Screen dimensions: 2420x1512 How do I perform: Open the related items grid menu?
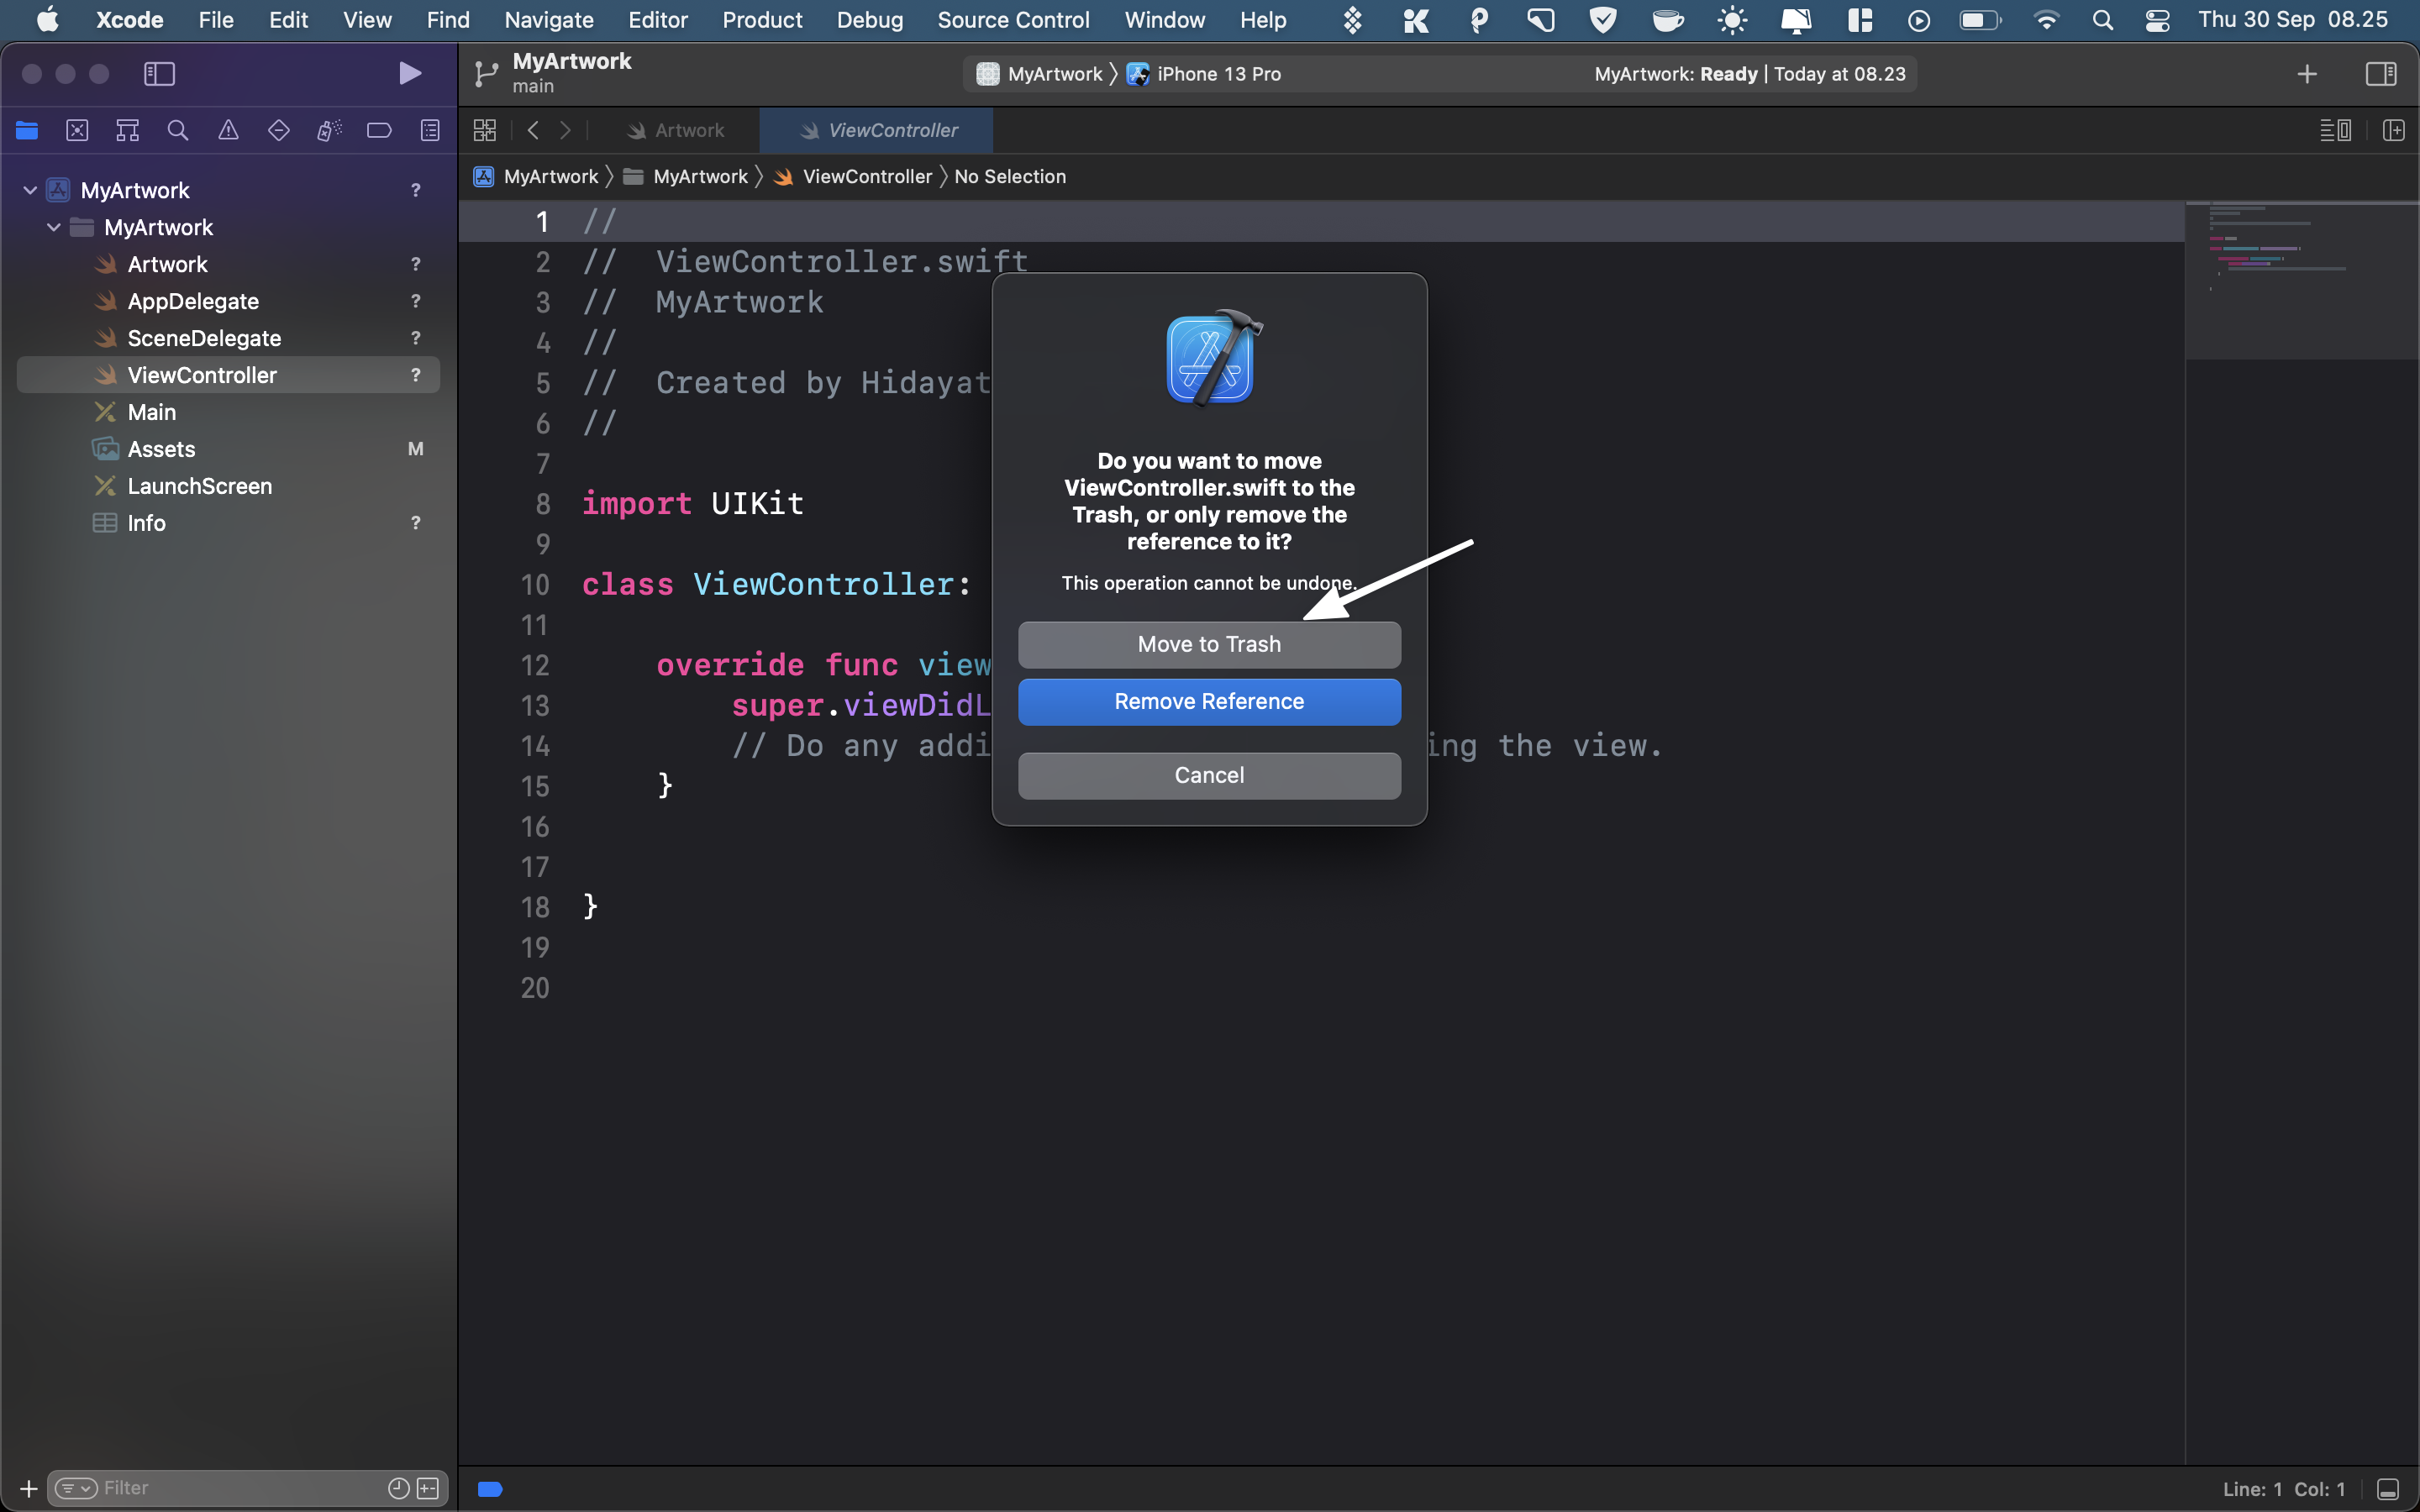coord(485,130)
